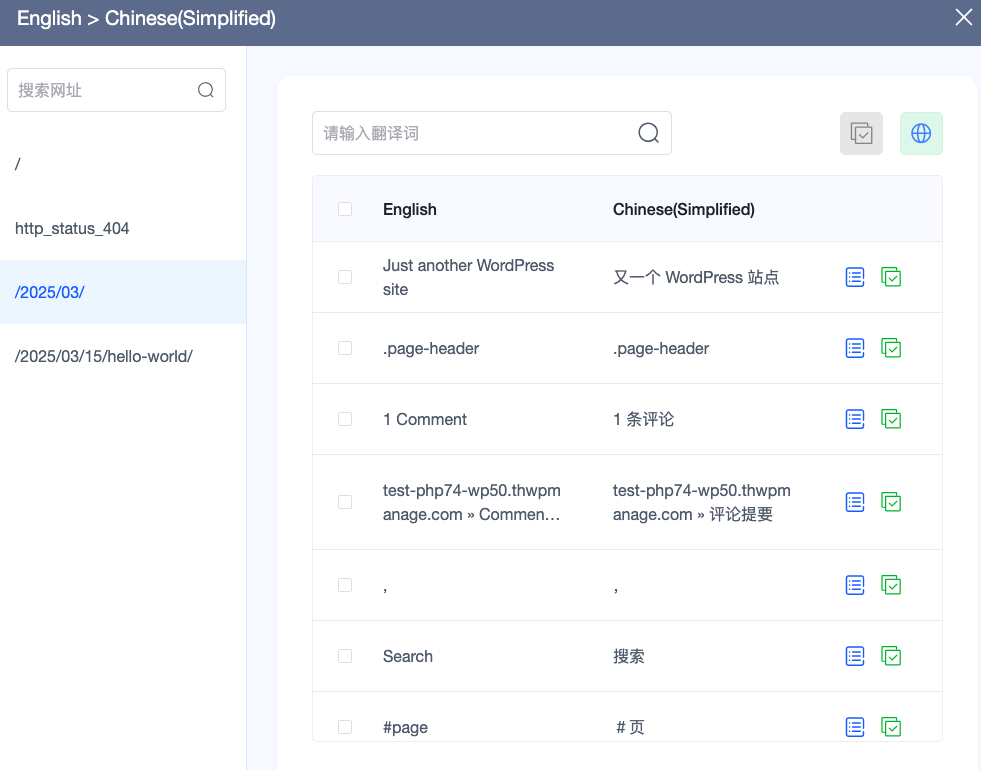This screenshot has height=770, width=981.
Task: Select the '/' root URL in sidebar
Action: 19,164
